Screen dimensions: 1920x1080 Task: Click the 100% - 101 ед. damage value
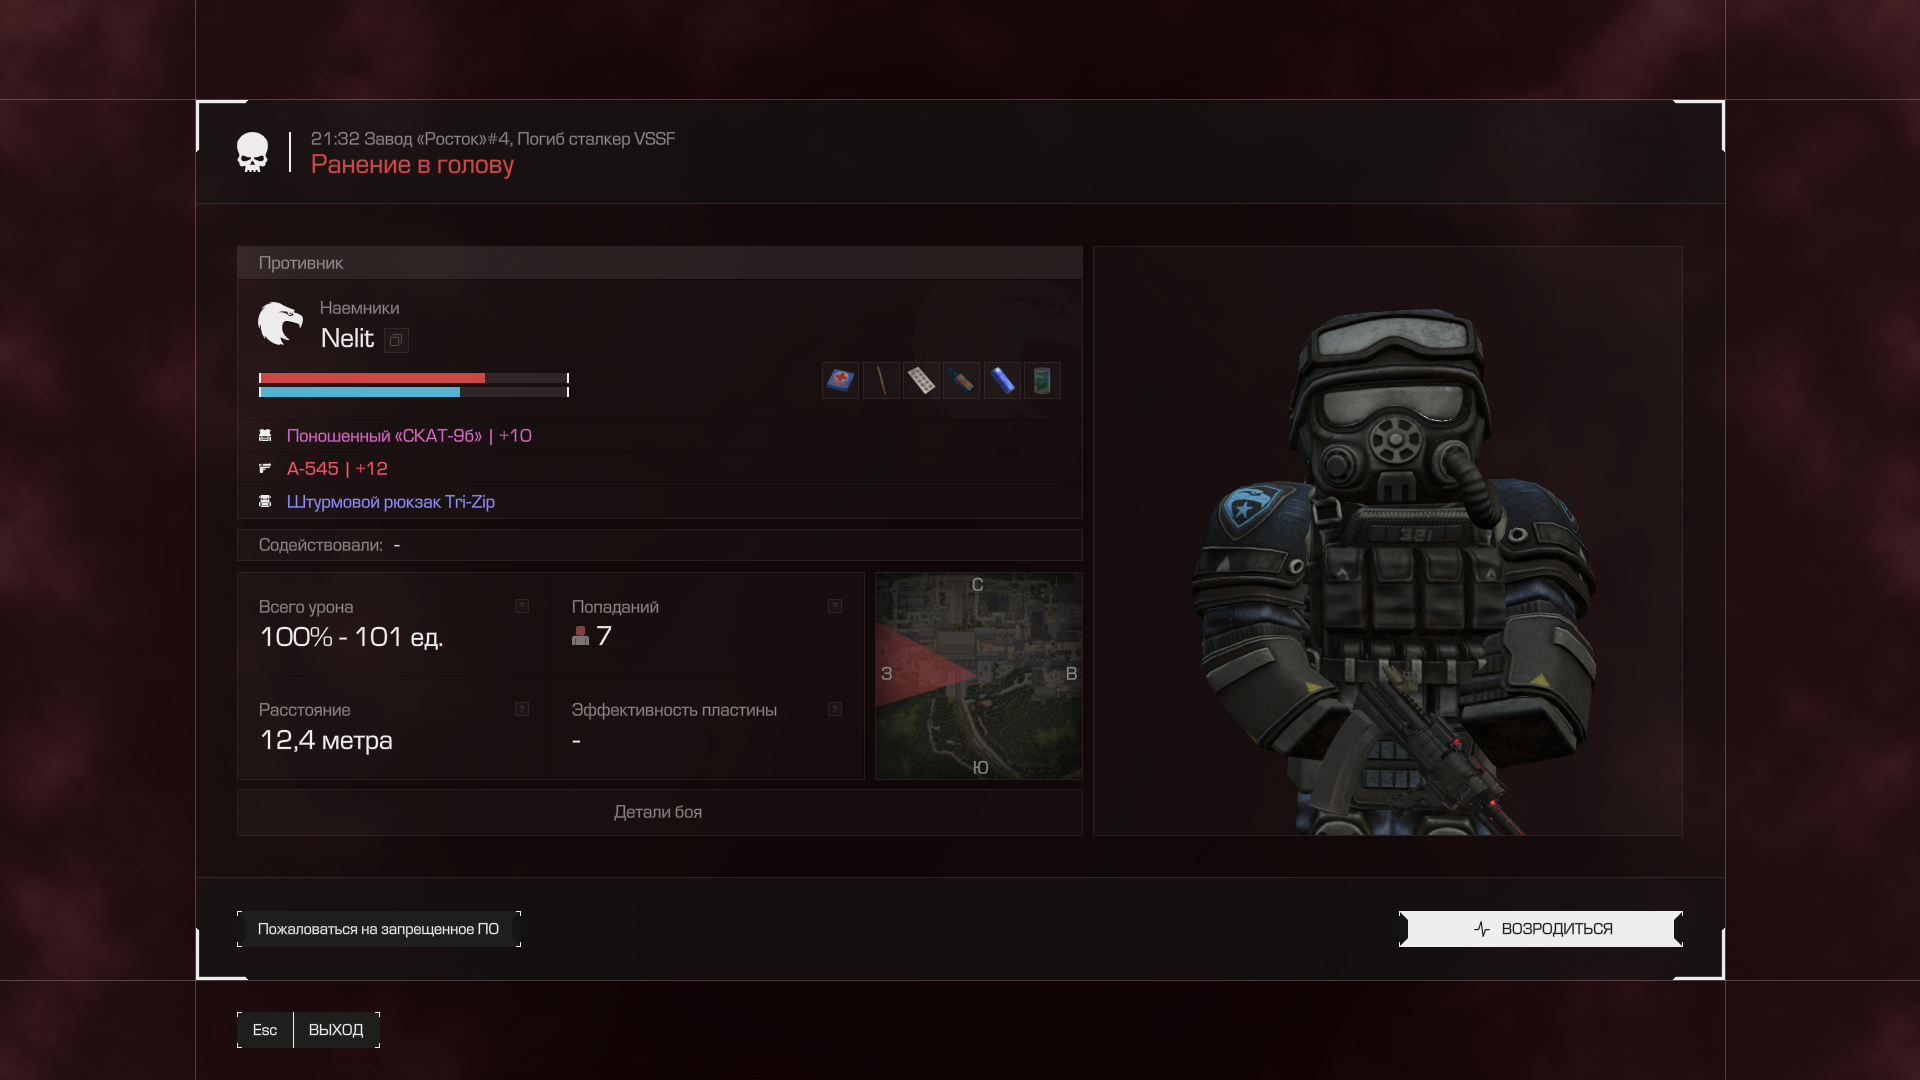pos(351,637)
